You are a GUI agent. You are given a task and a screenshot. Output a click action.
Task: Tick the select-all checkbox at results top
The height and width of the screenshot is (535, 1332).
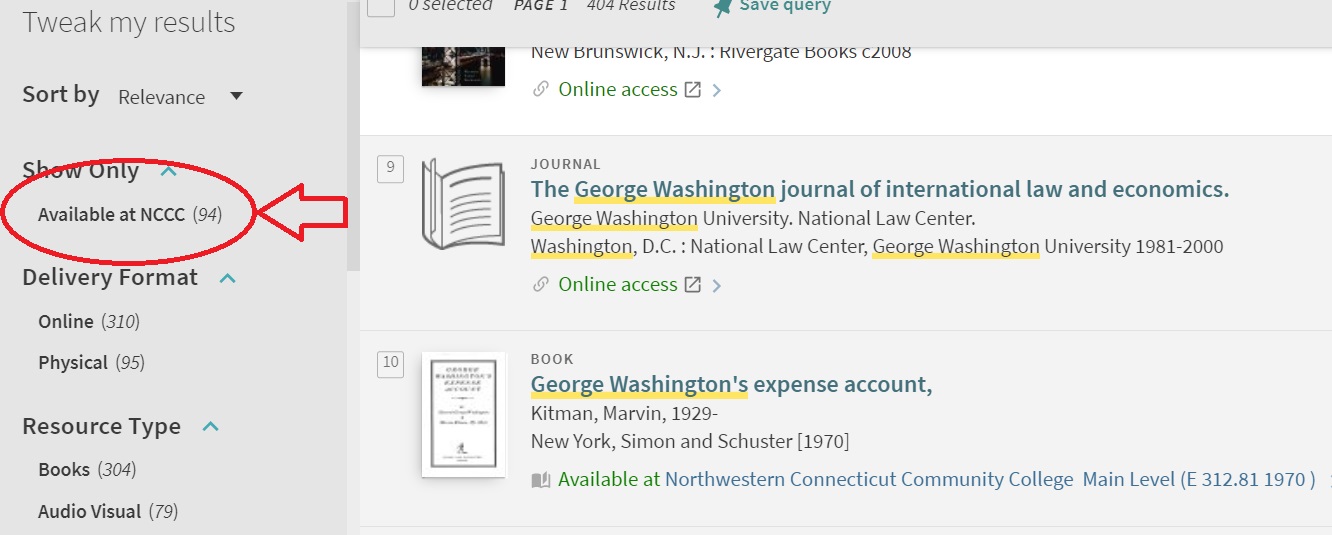[381, 6]
